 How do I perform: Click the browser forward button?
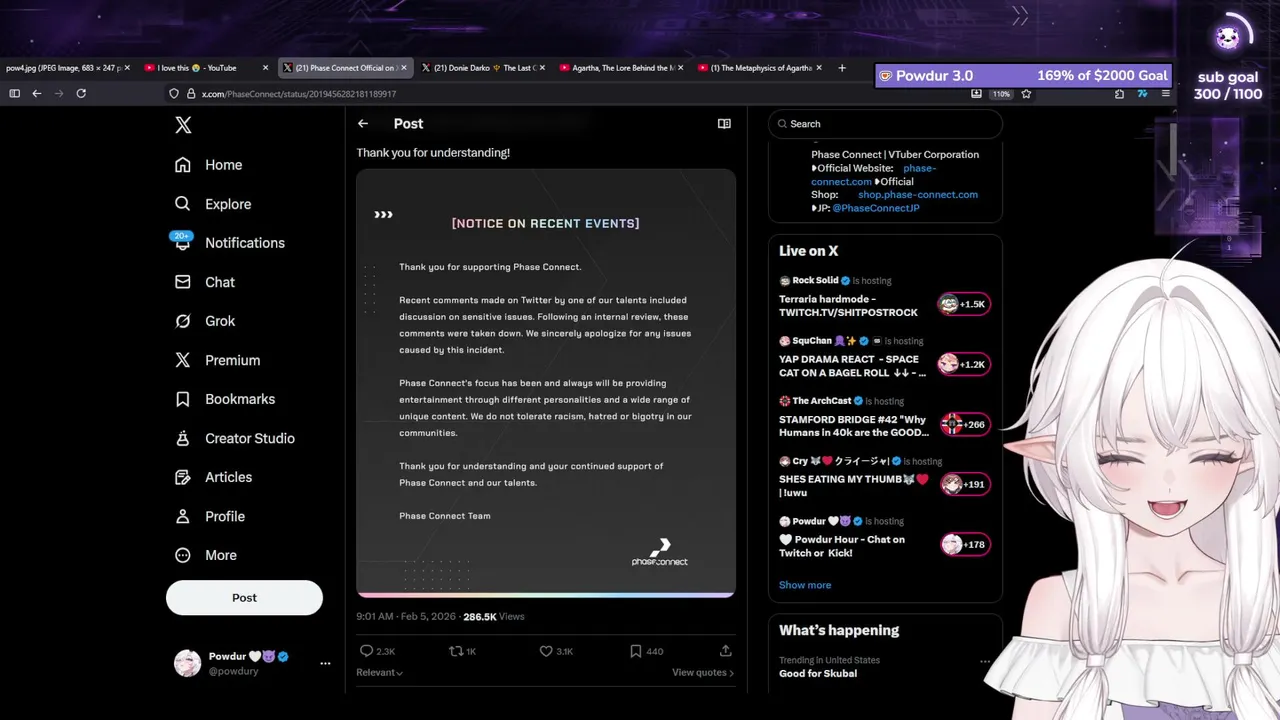click(x=59, y=93)
